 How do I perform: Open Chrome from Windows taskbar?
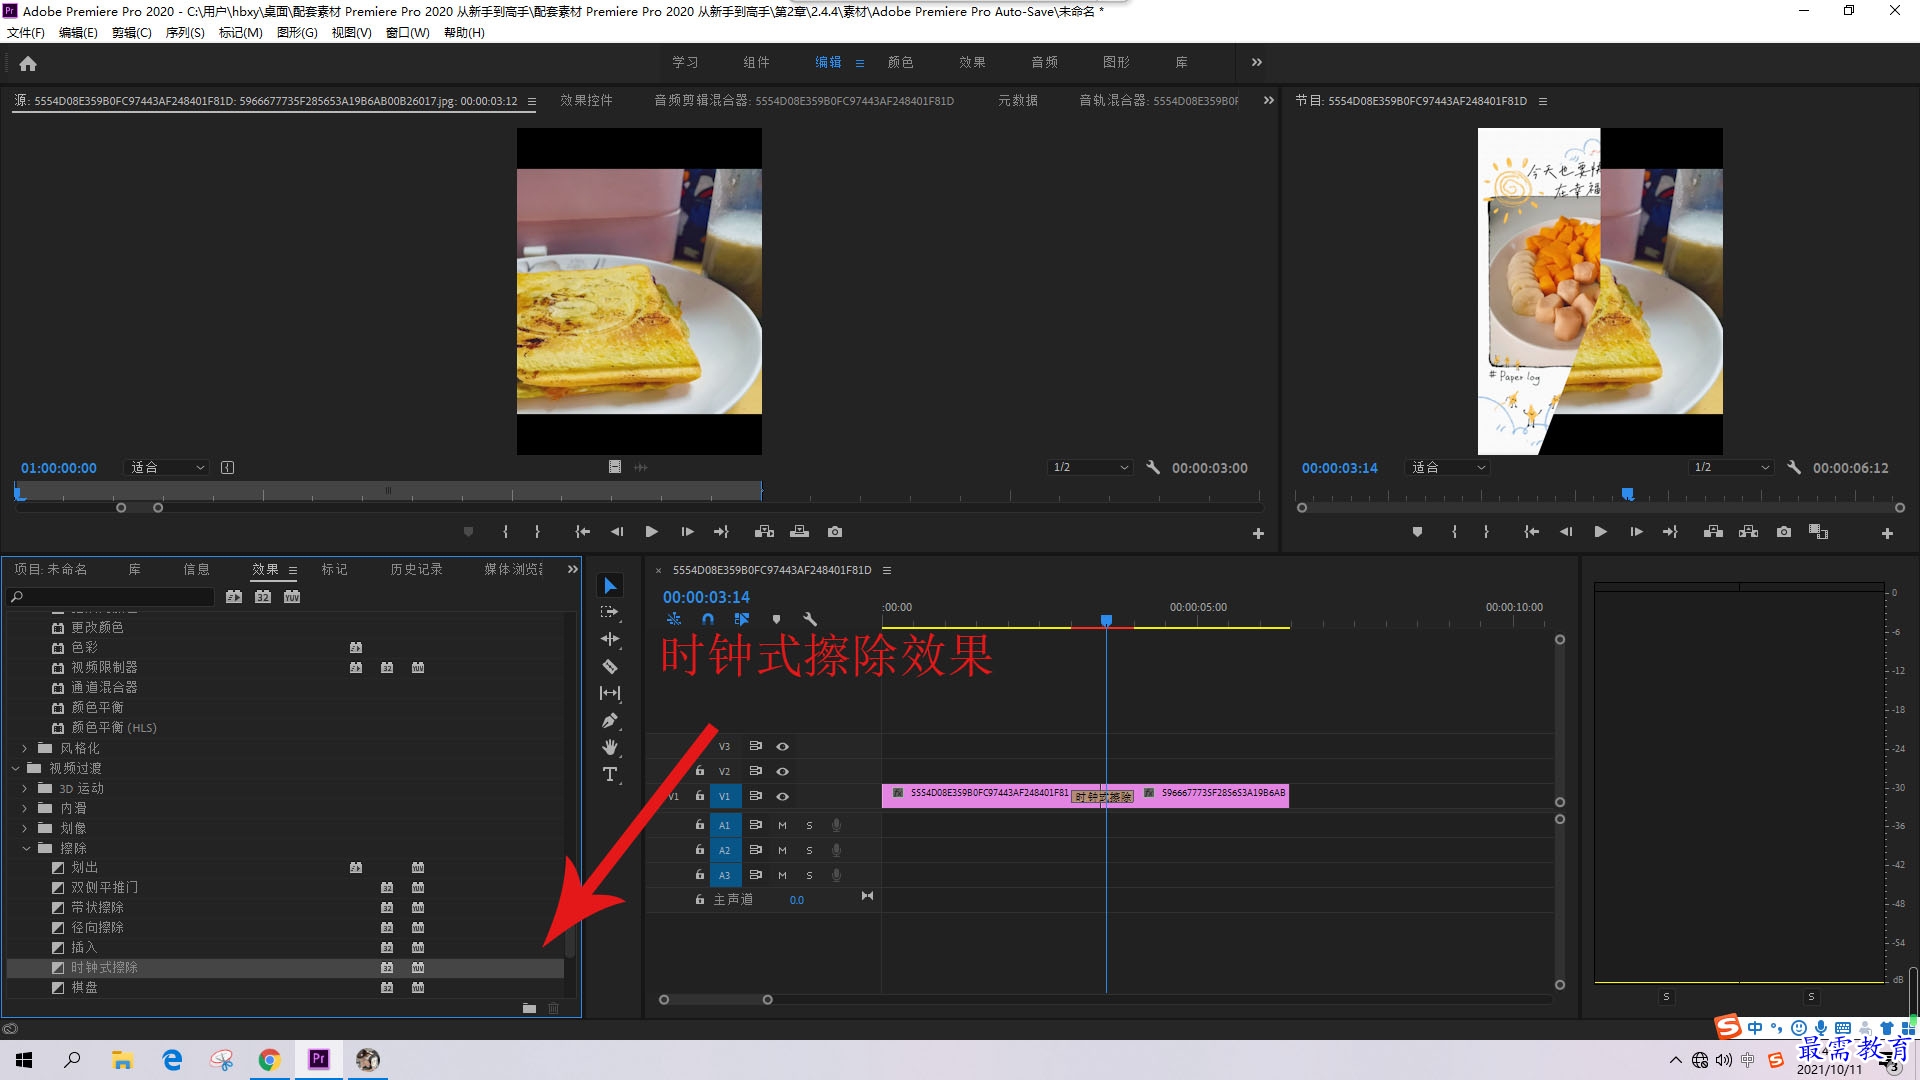coord(269,1060)
